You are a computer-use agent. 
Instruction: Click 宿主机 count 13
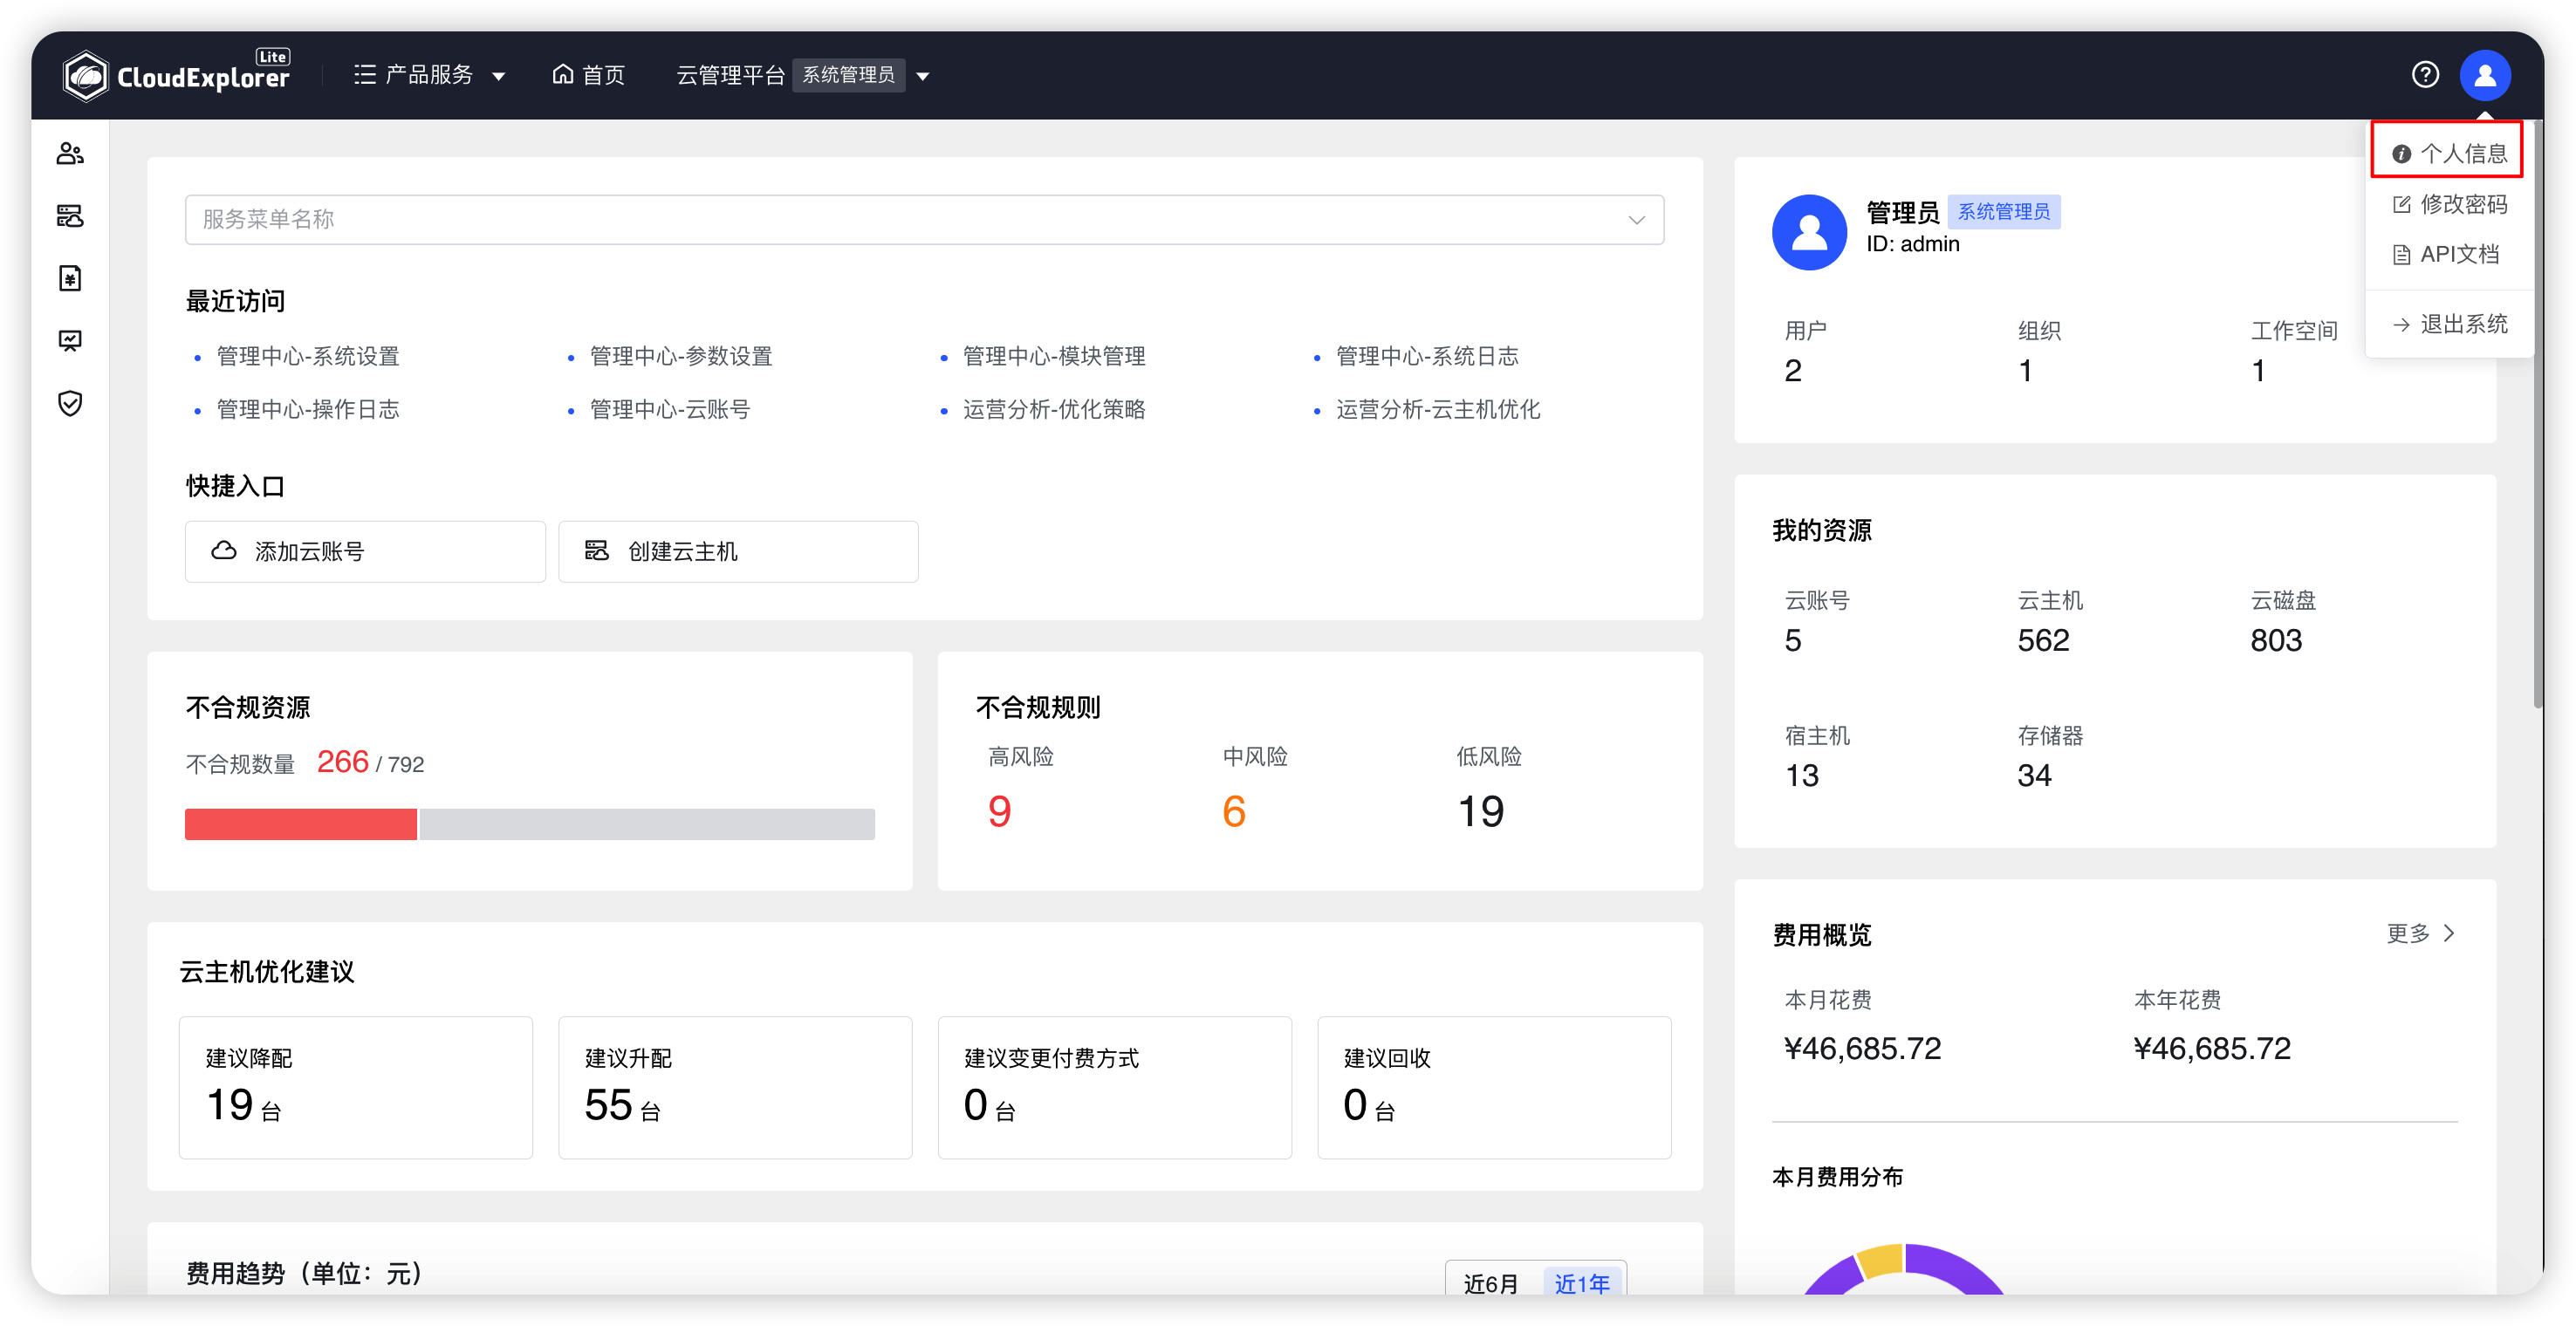[1802, 775]
